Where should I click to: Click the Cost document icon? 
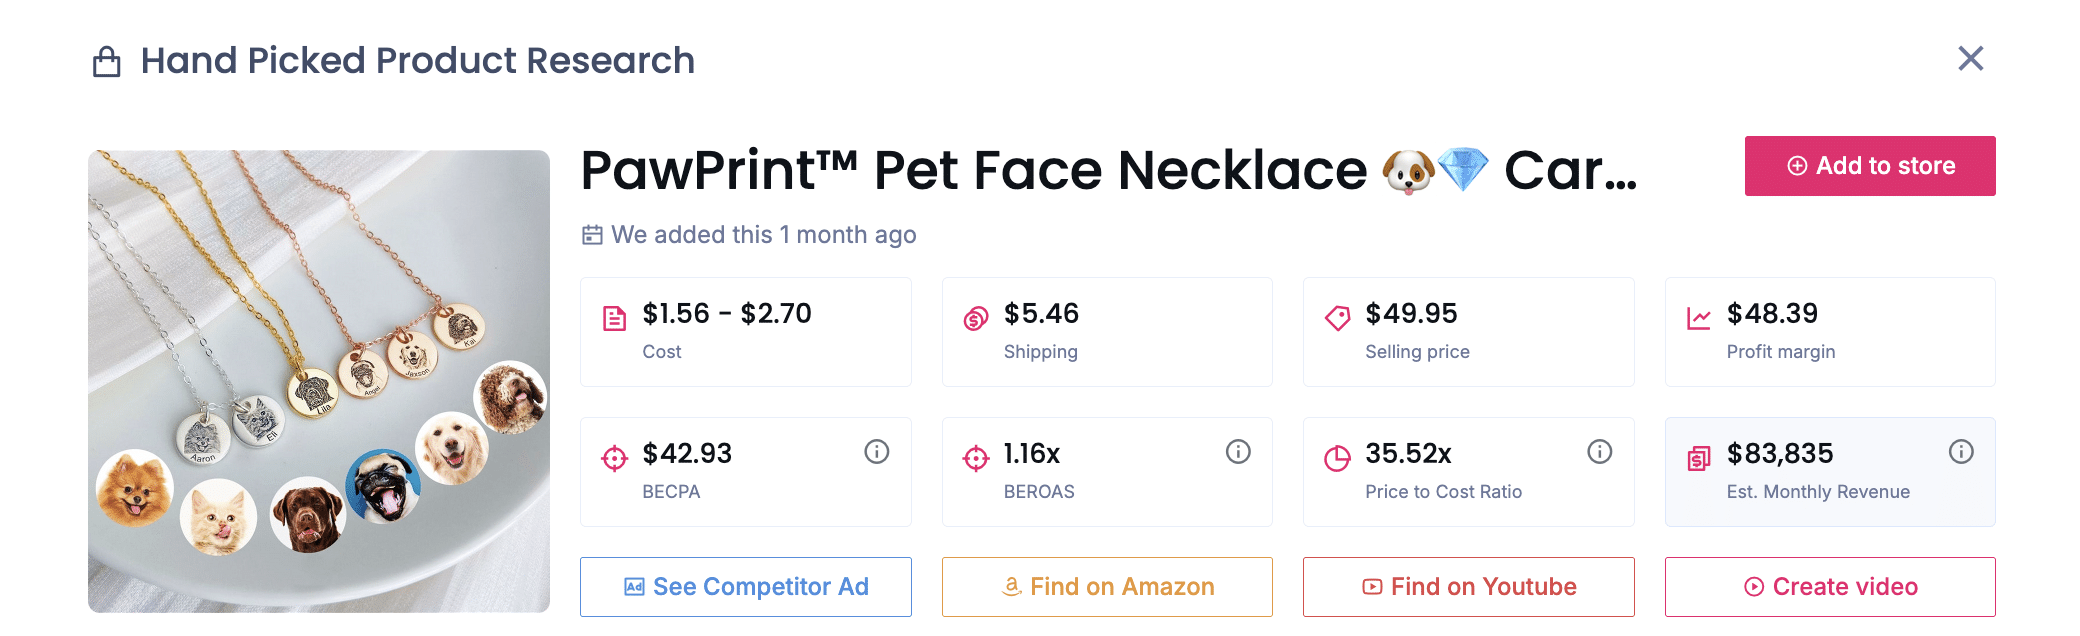click(614, 319)
